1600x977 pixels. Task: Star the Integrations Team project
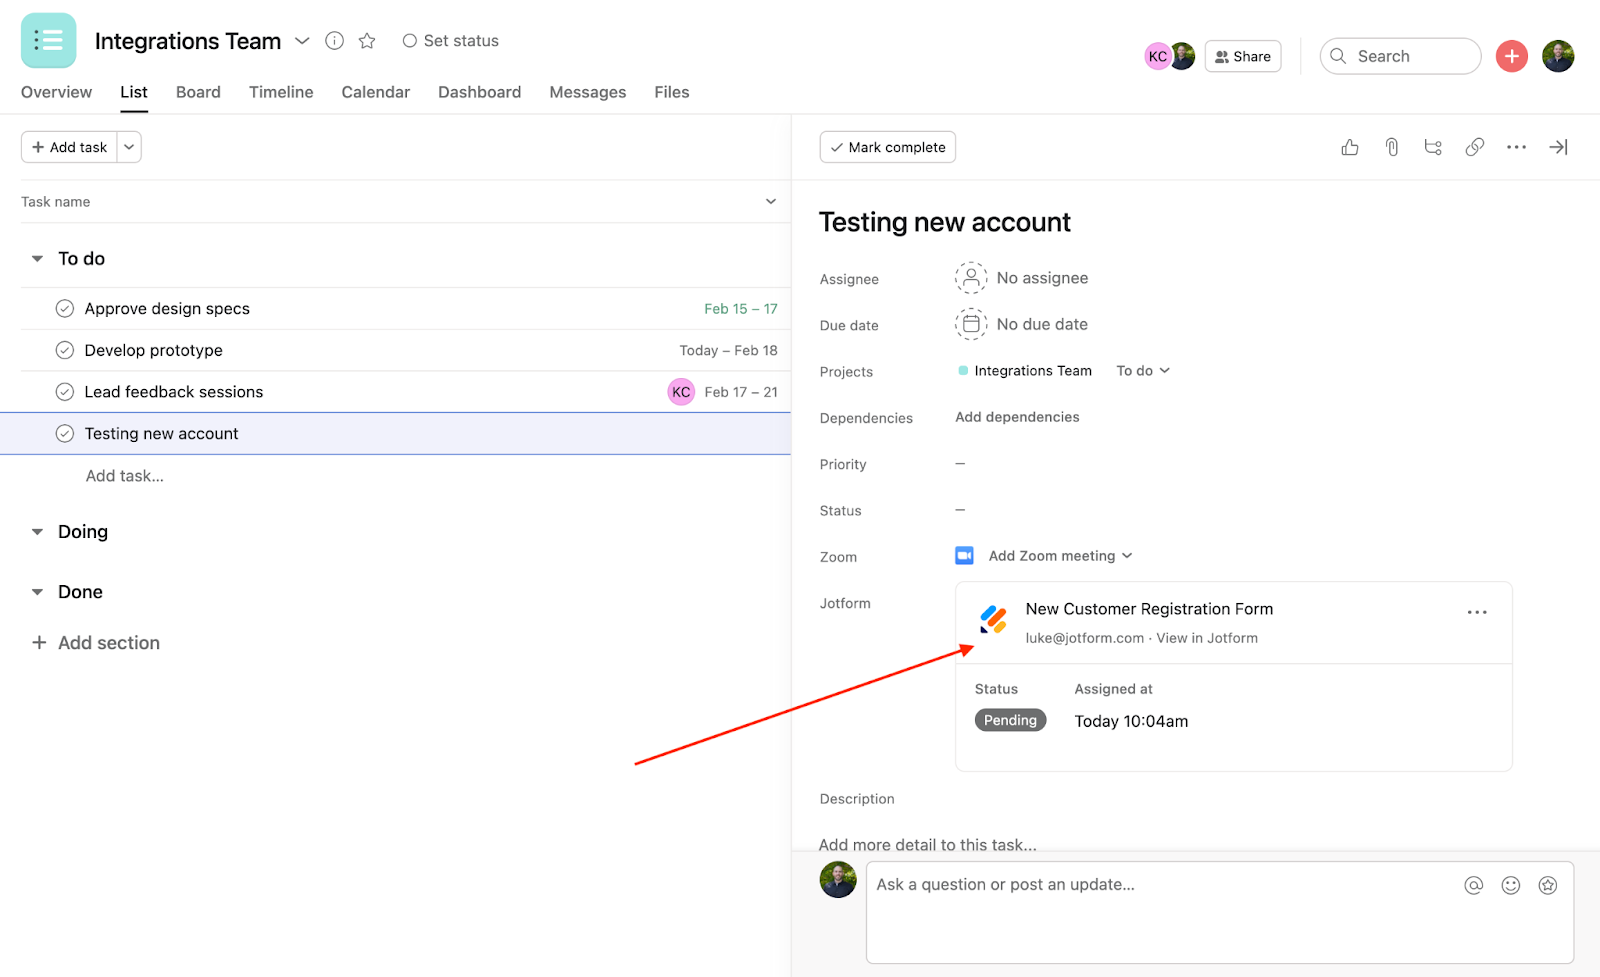click(367, 41)
